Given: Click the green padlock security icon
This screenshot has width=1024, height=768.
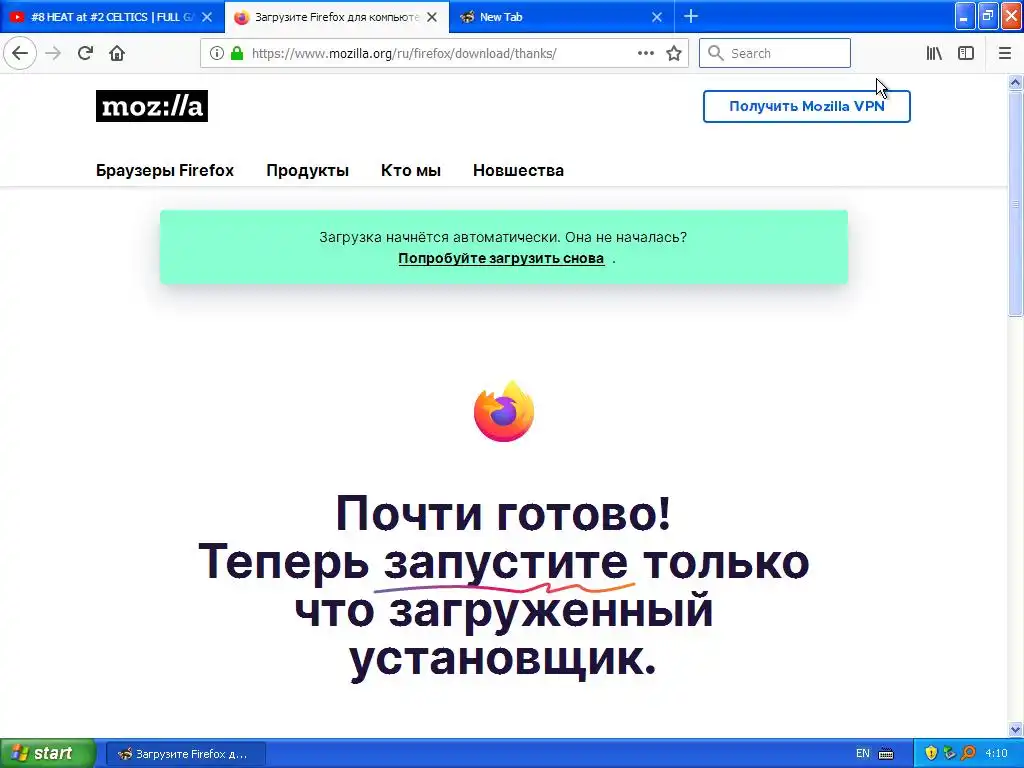Looking at the screenshot, I should coord(237,54).
